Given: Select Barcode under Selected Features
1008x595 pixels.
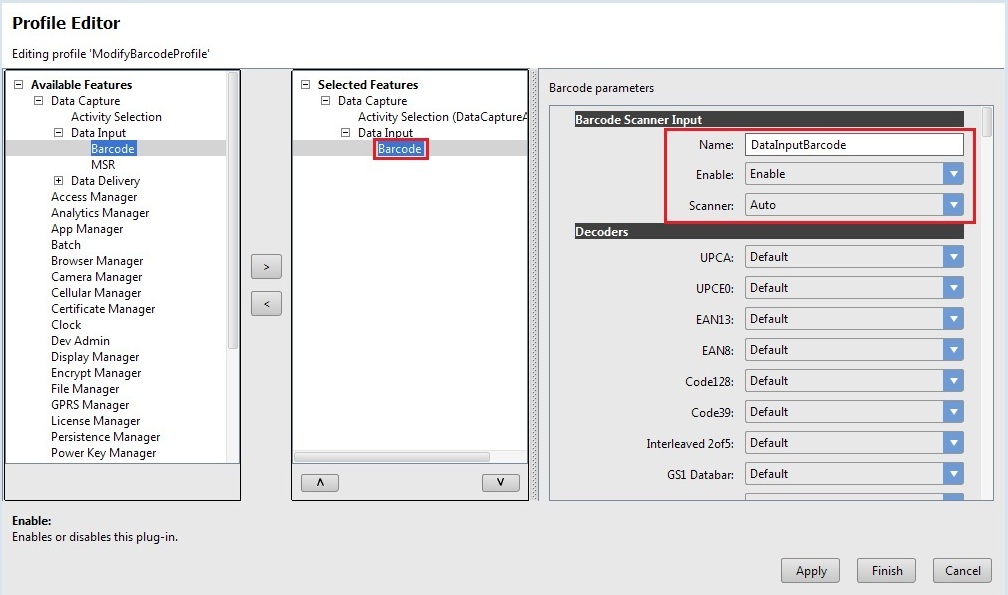Looking at the screenshot, I should pos(400,149).
